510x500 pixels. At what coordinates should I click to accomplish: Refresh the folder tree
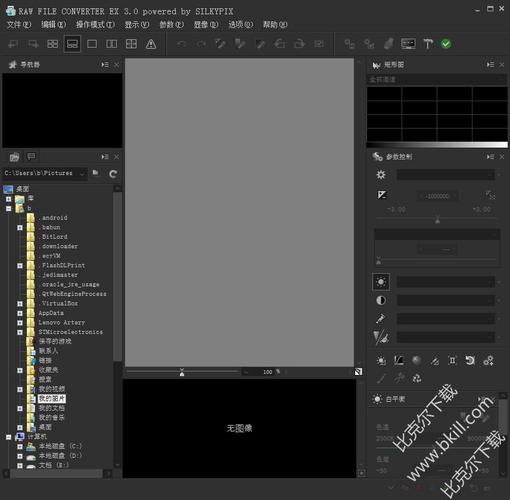point(113,174)
